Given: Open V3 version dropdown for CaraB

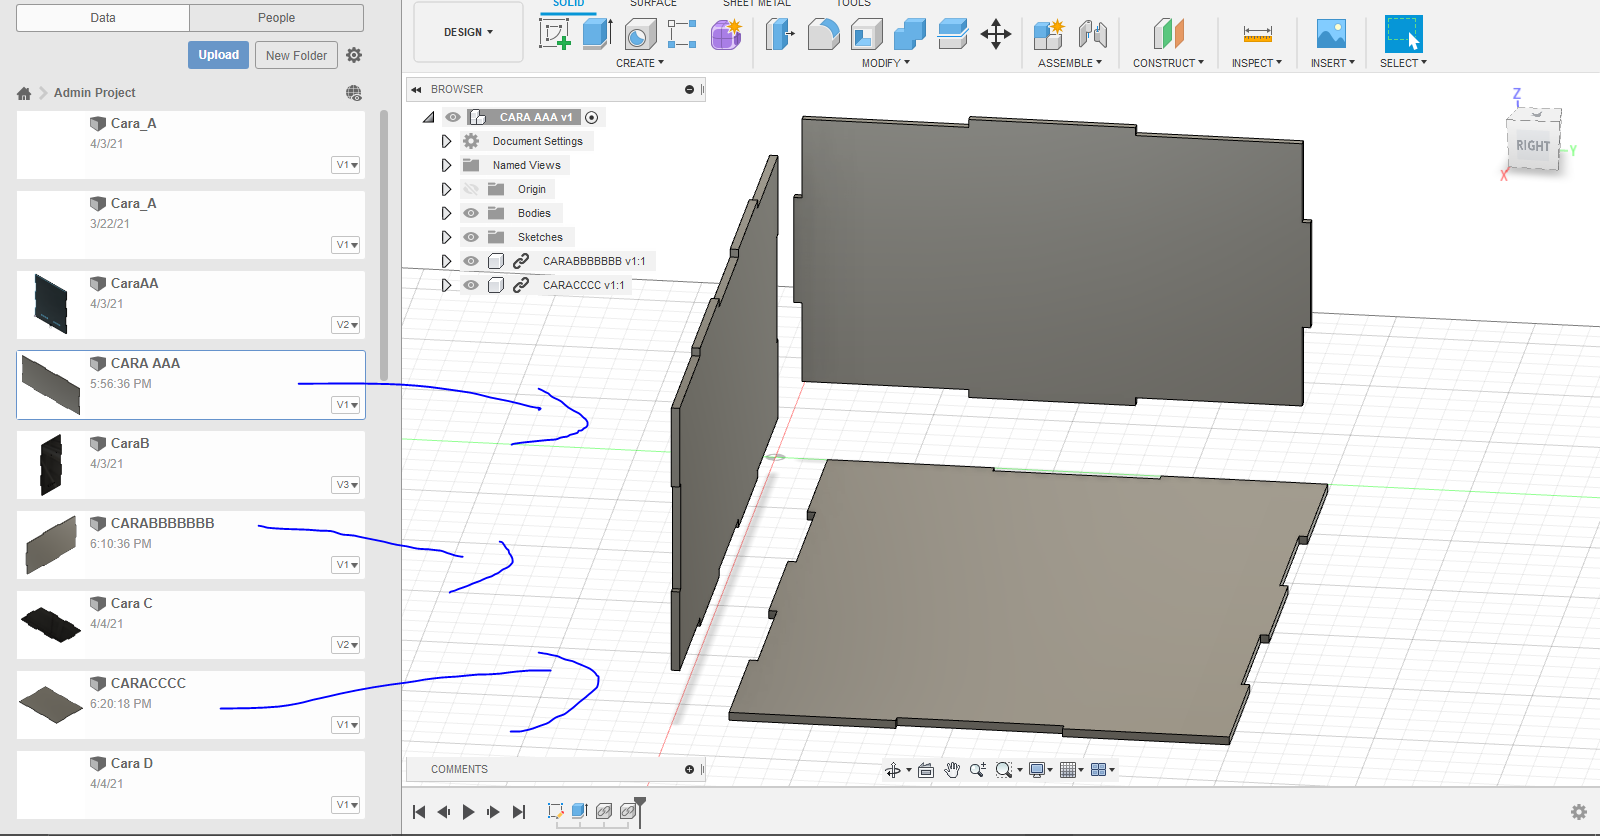Looking at the screenshot, I should point(346,485).
